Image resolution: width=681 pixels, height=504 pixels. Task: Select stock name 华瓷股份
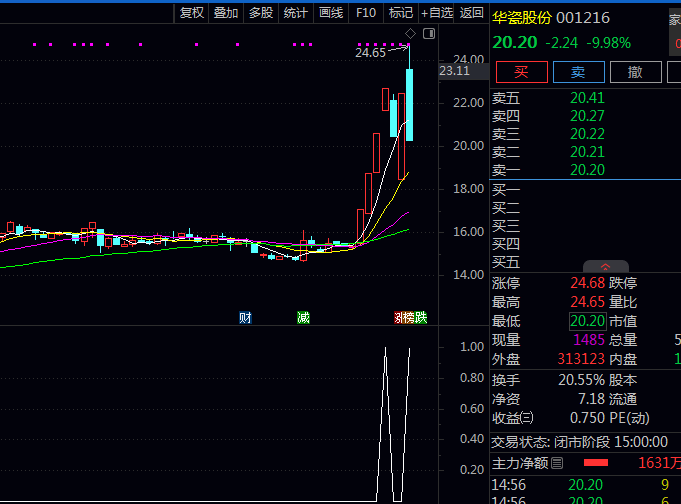(x=522, y=18)
